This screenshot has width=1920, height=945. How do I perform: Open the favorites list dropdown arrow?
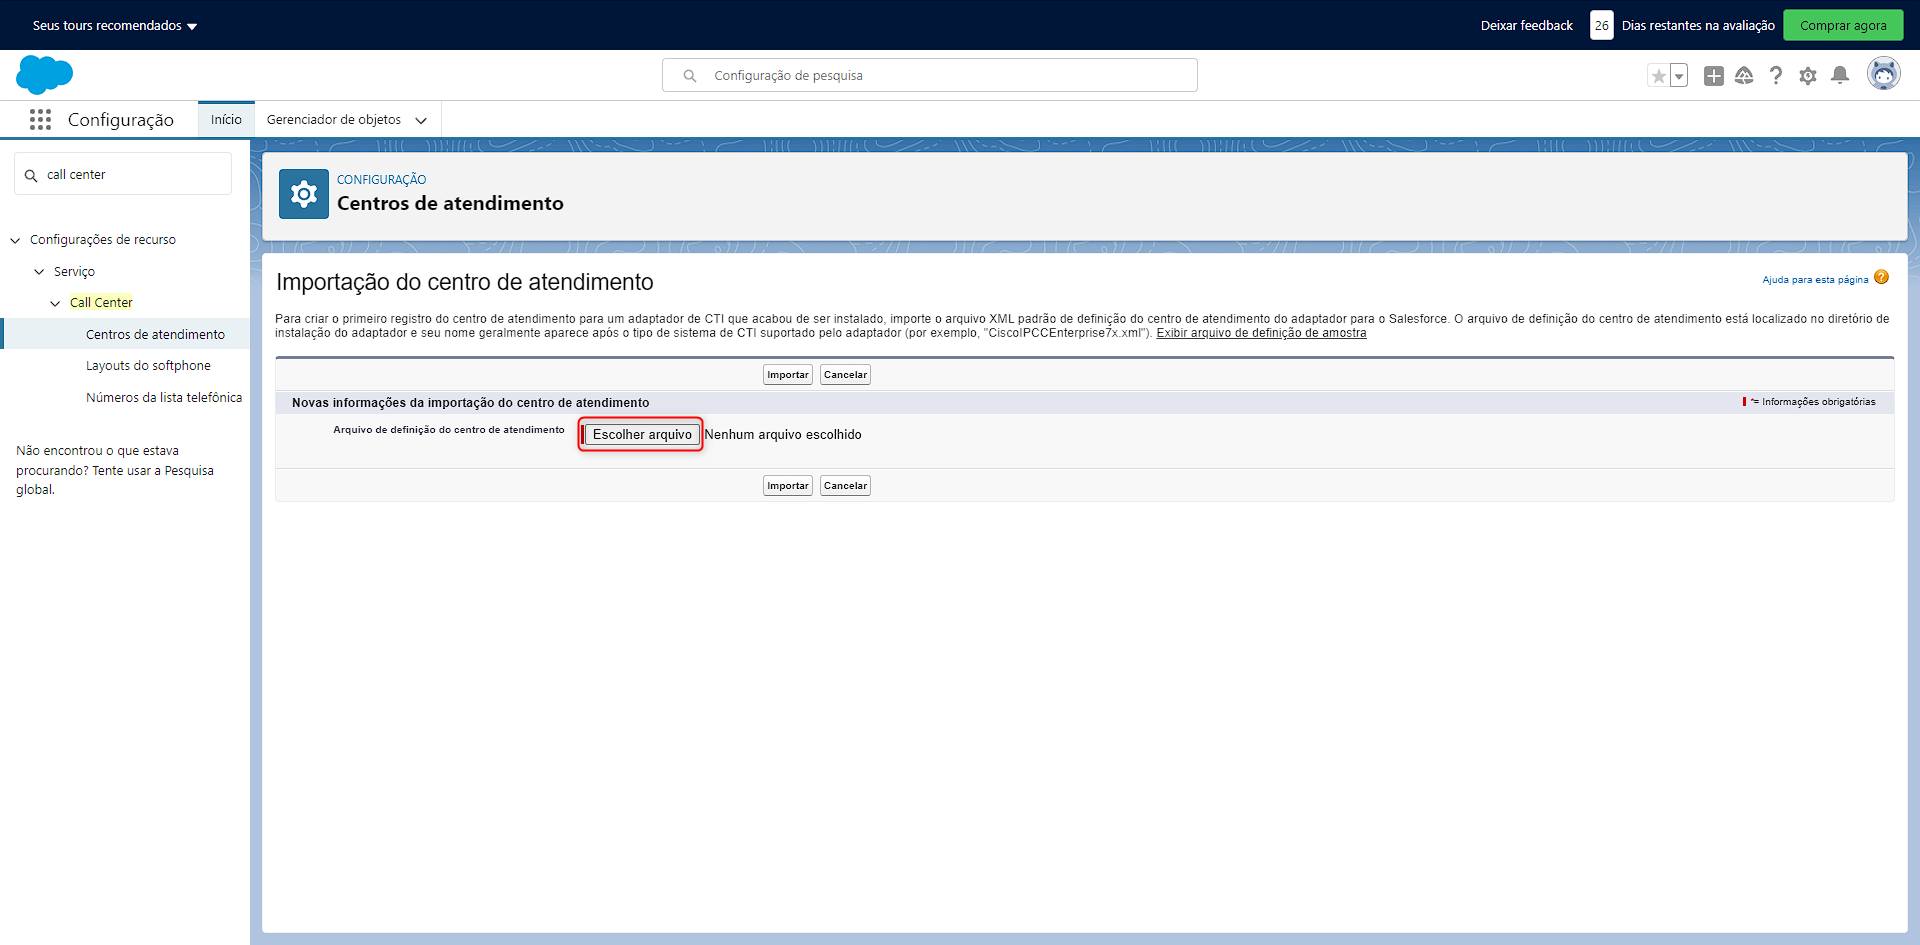1679,76
